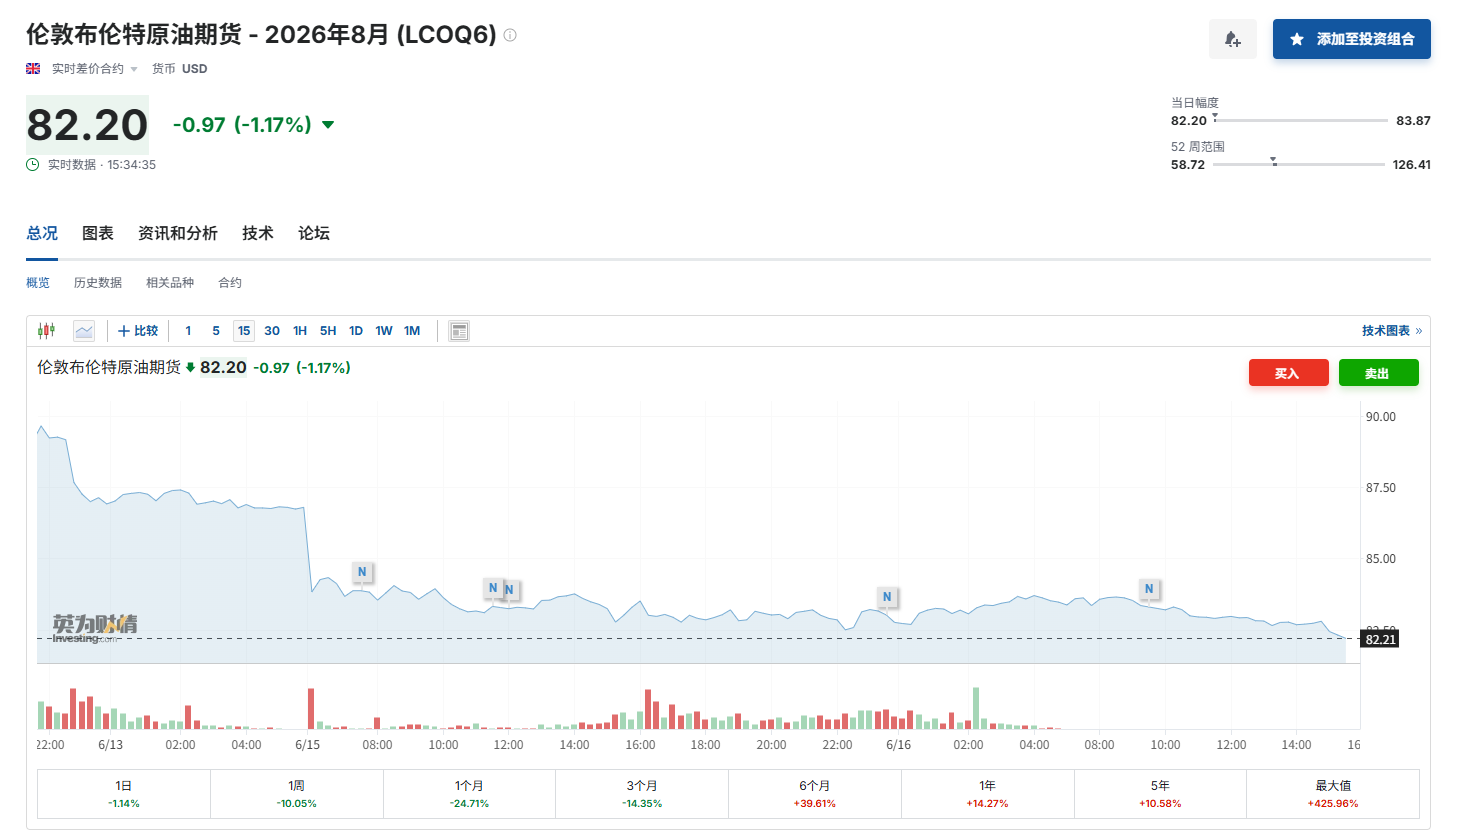Click the 比较 compare button
The width and height of the screenshot is (1457, 840).
(138, 331)
